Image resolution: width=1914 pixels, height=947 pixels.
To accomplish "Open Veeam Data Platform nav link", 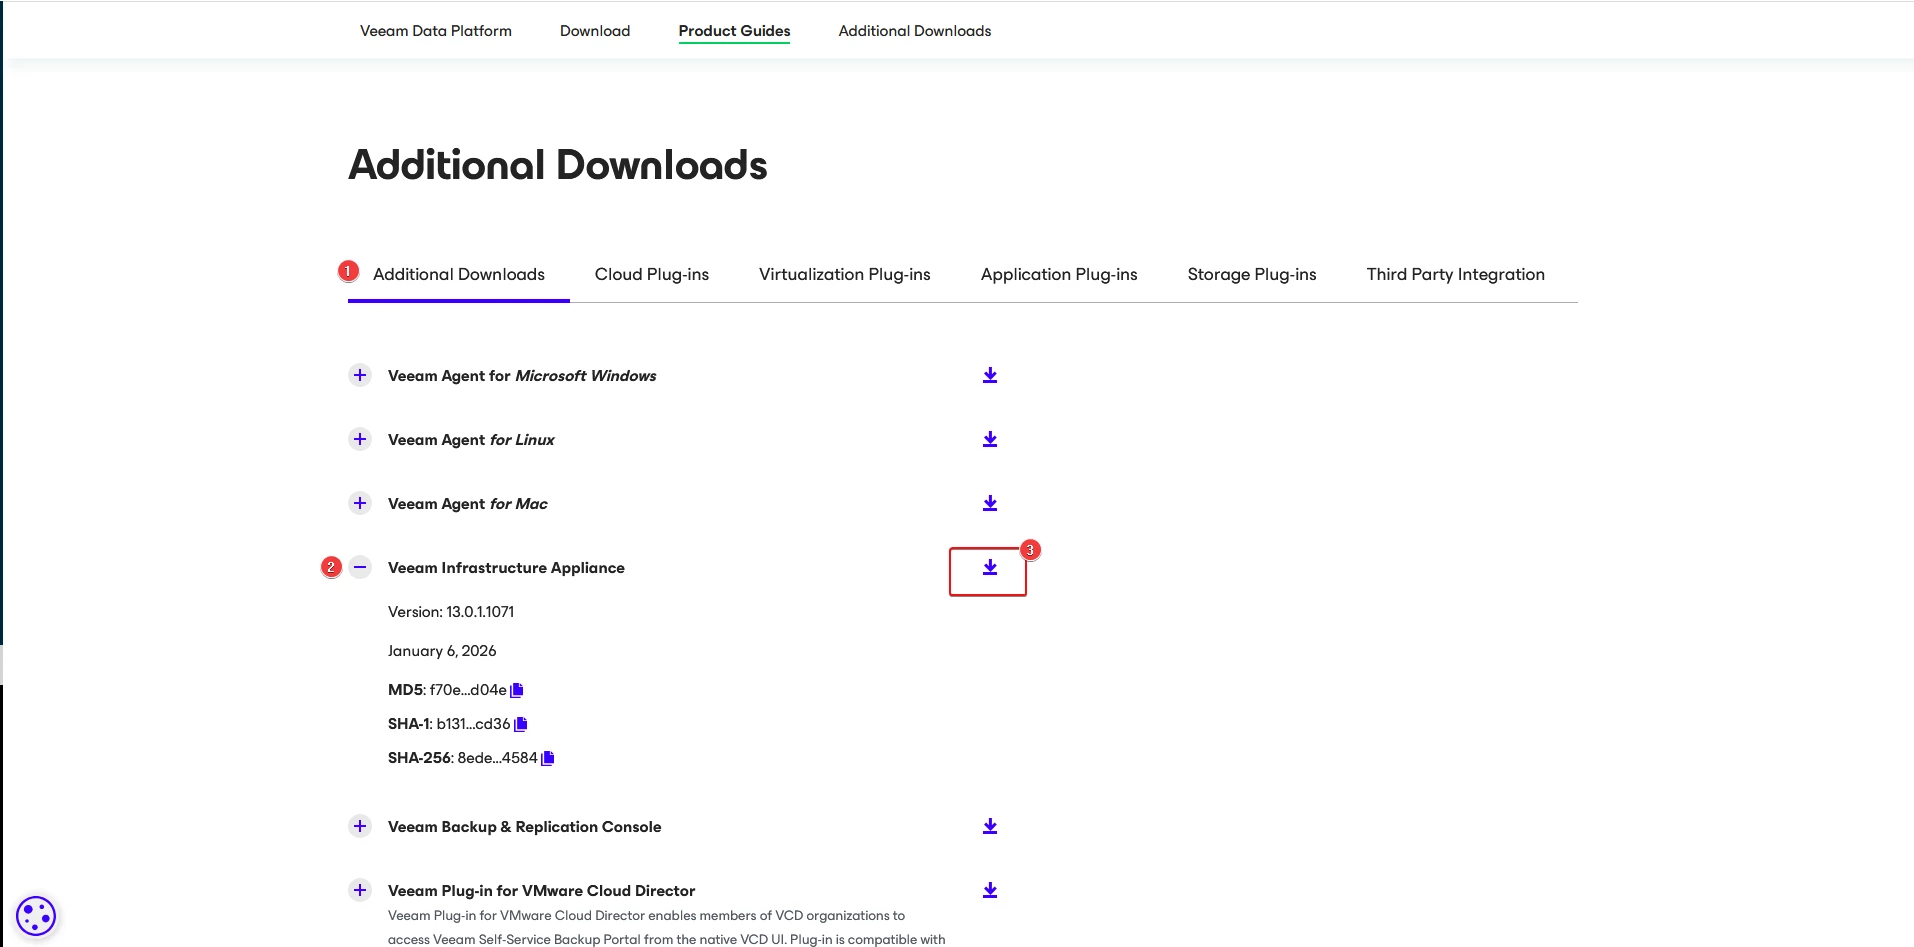I will [436, 31].
